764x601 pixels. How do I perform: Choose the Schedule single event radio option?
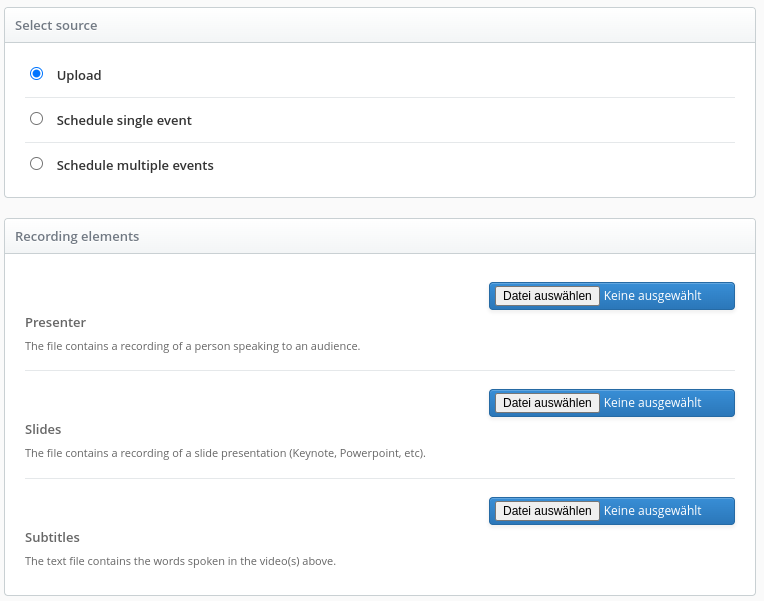(x=37, y=119)
